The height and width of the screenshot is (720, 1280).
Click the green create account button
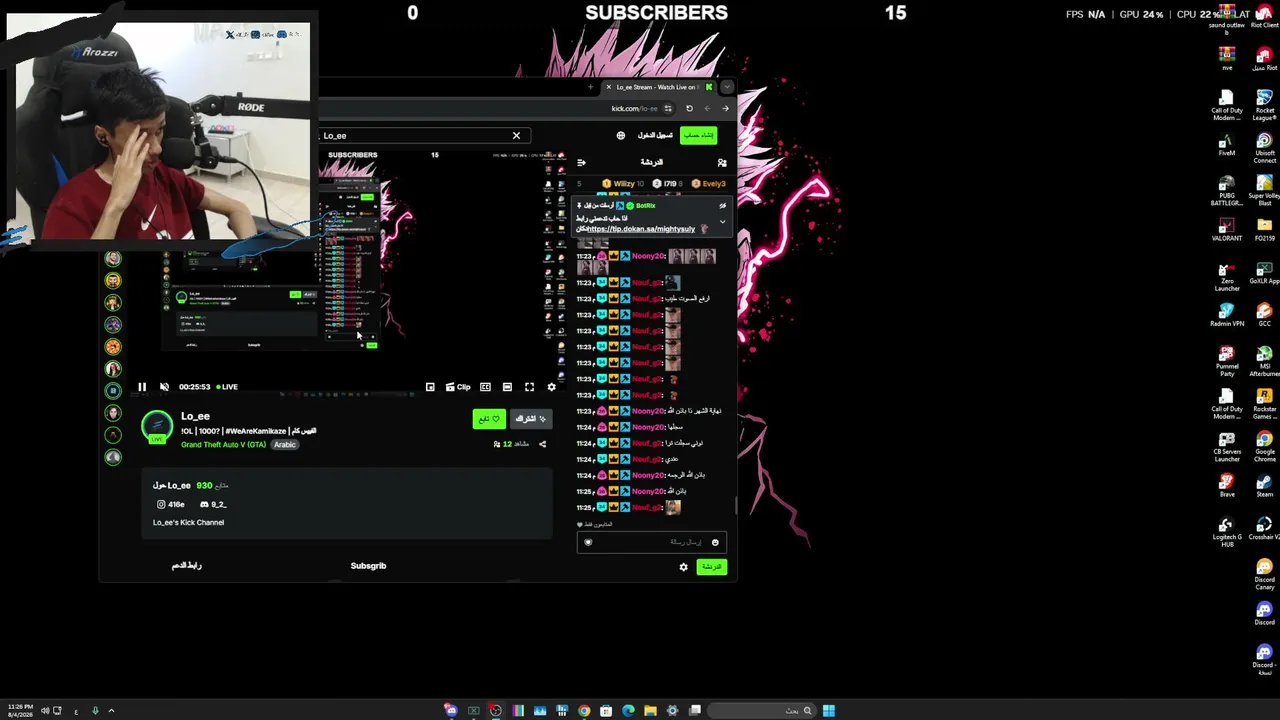pos(699,135)
